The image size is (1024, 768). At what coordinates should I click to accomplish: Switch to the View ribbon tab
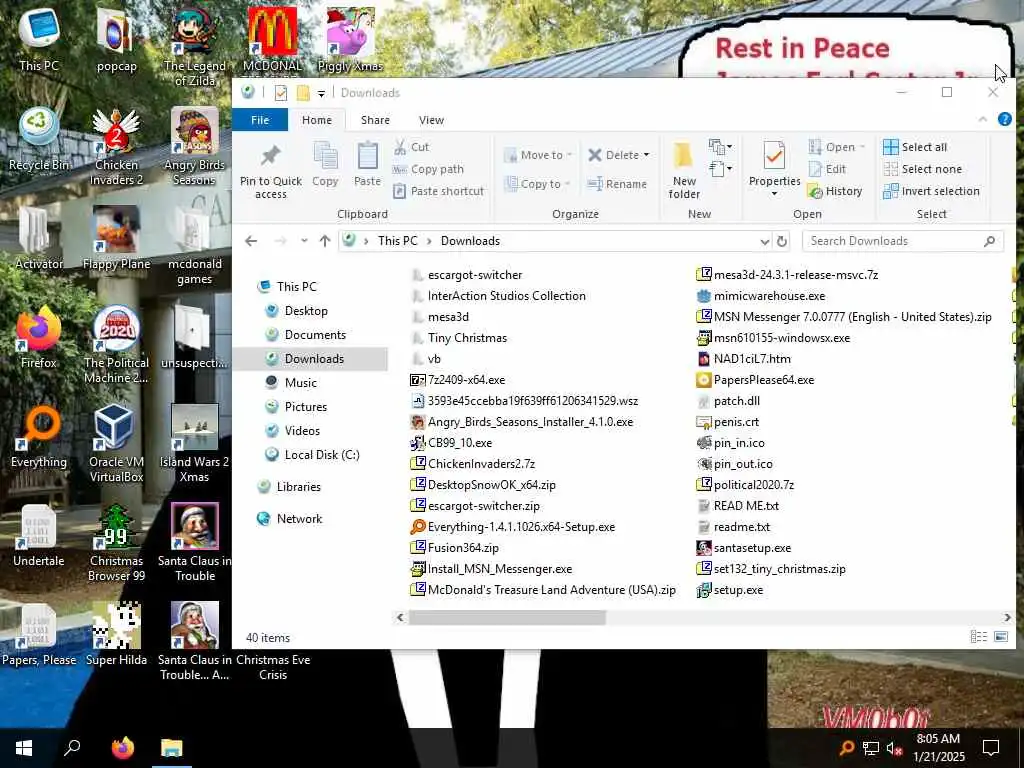(431, 120)
